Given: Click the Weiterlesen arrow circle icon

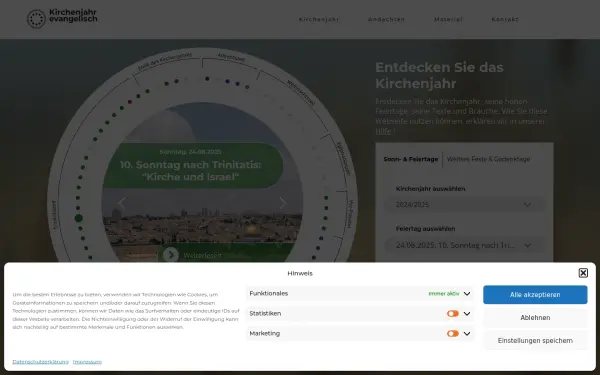Looking at the screenshot, I should 171,254.
